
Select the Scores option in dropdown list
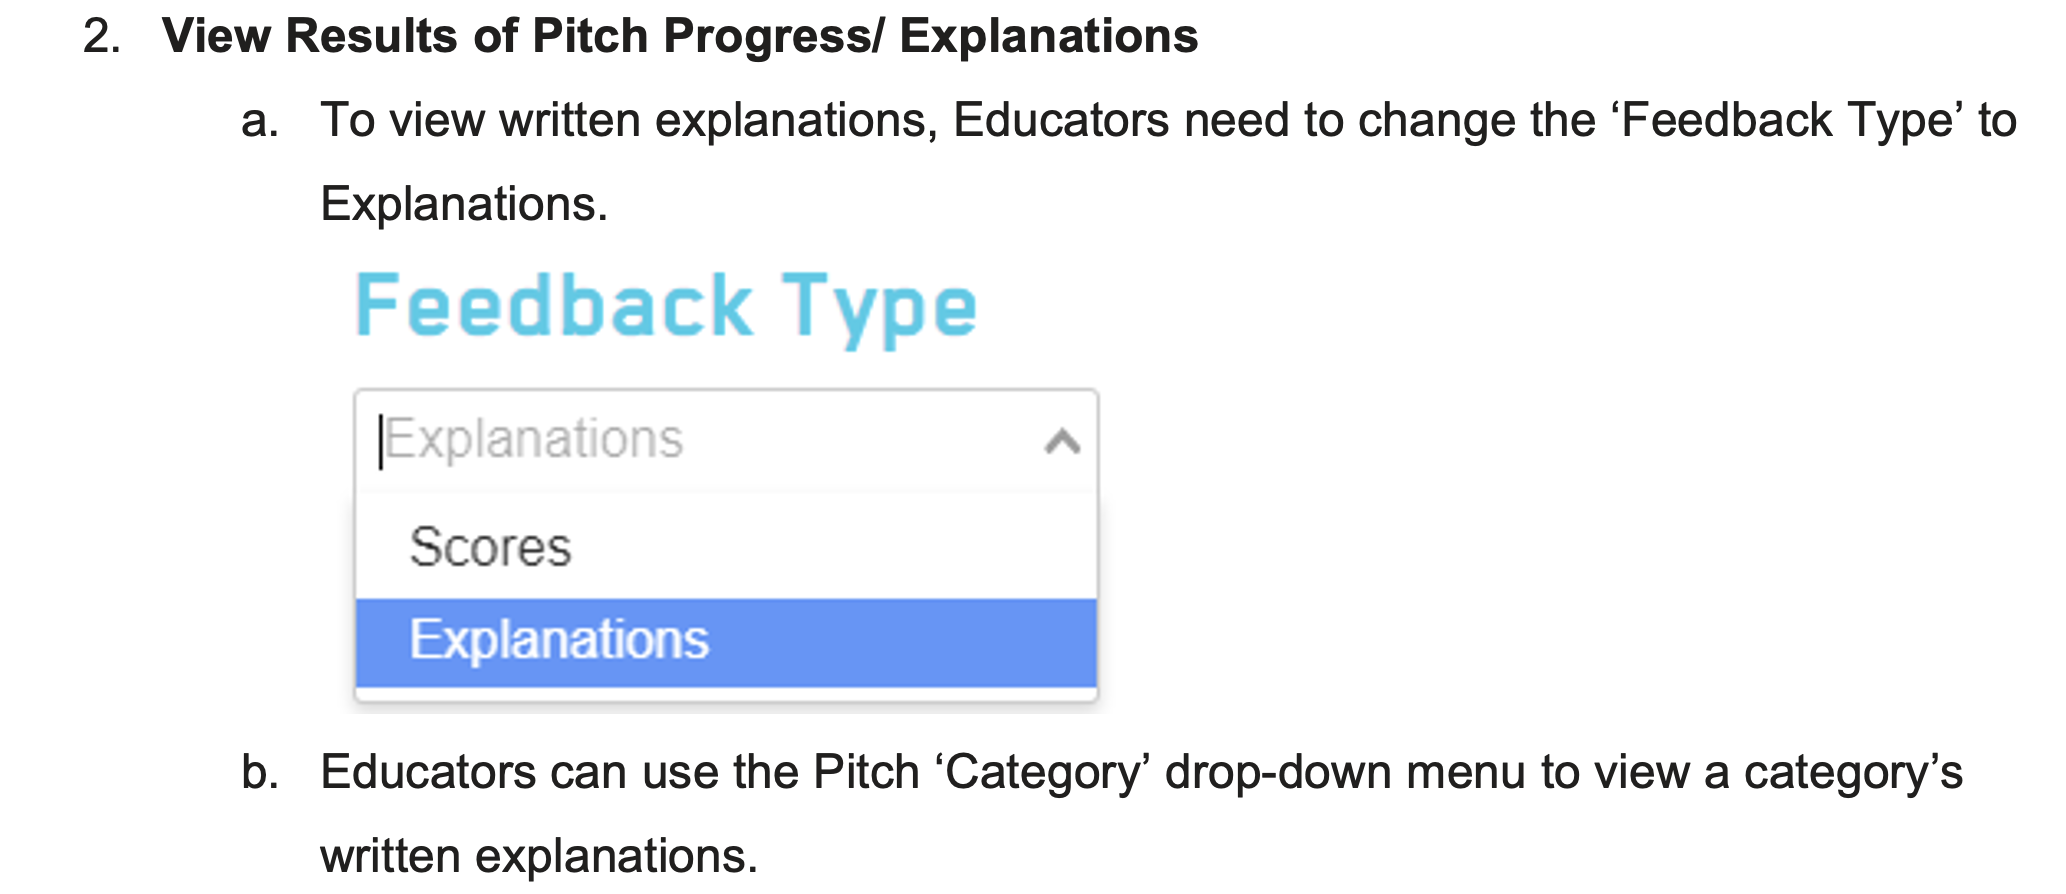click(490, 547)
